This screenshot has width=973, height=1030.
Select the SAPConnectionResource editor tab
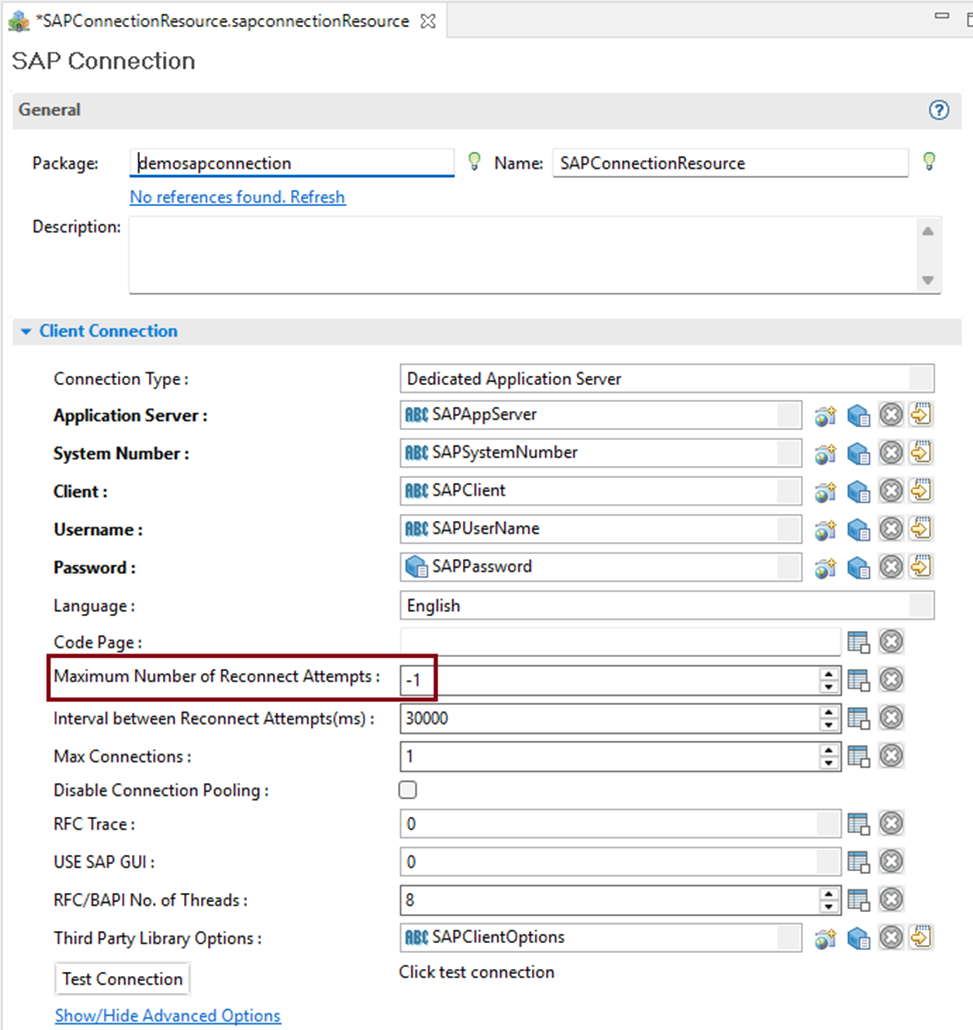(x=221, y=21)
